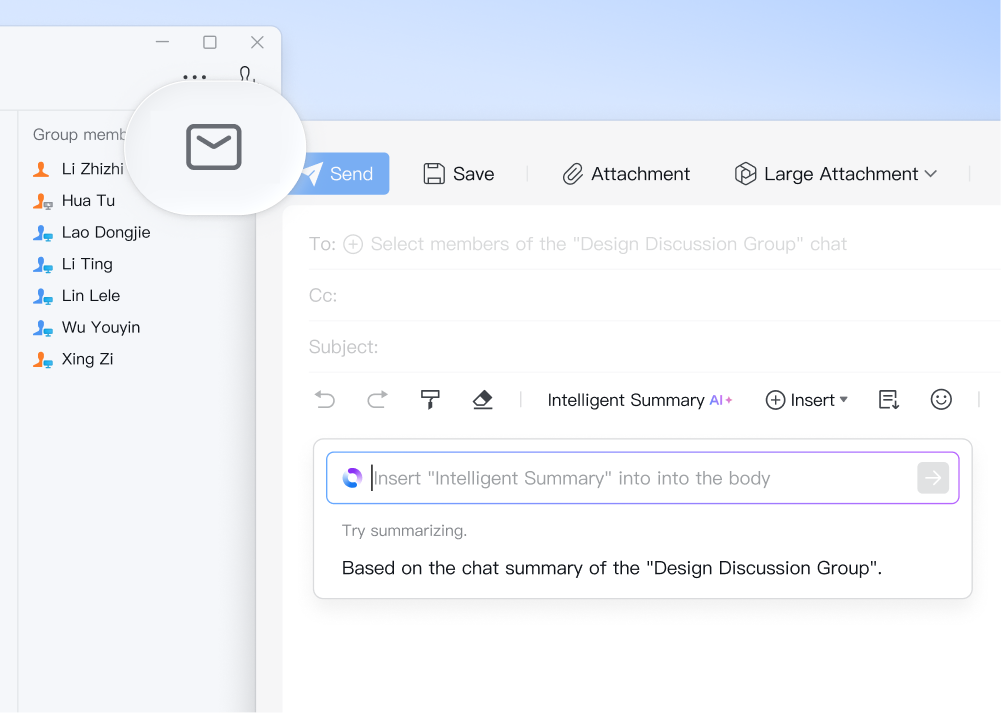Click the Attachment button
1001x713 pixels.
[x=626, y=174]
